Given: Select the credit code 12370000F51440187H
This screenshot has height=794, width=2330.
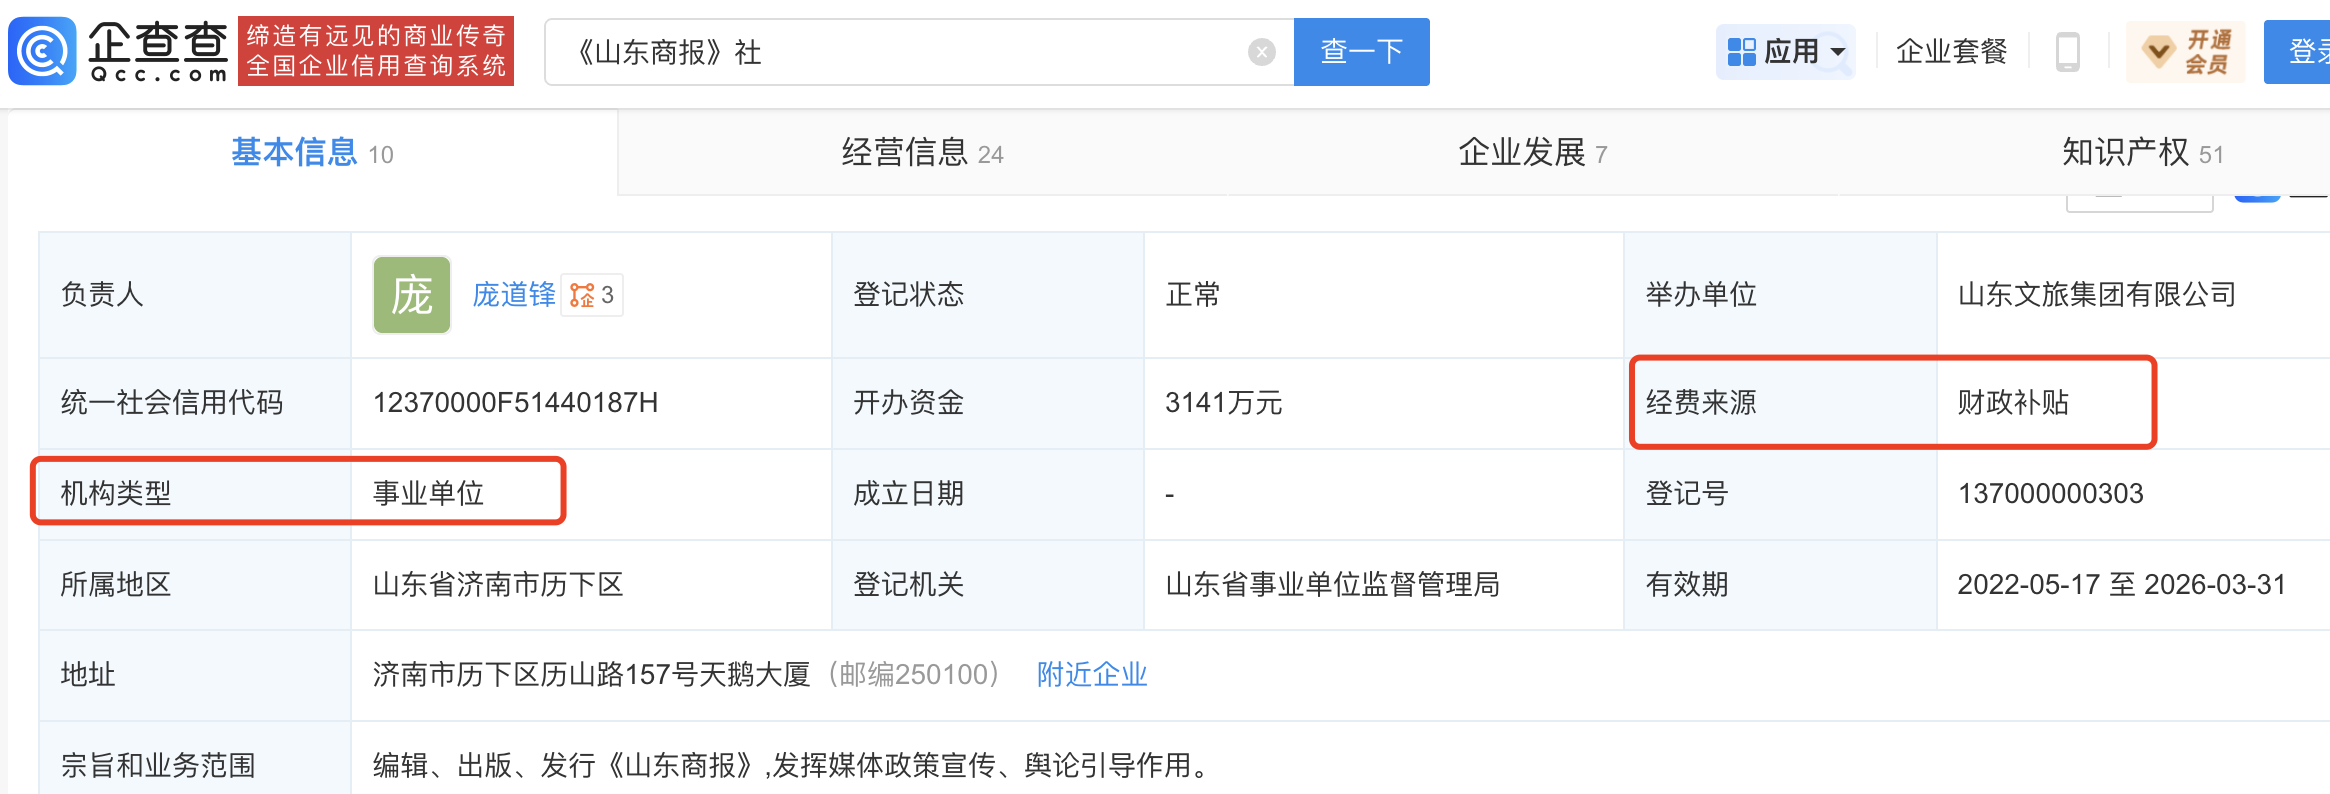Looking at the screenshot, I should (x=516, y=403).
